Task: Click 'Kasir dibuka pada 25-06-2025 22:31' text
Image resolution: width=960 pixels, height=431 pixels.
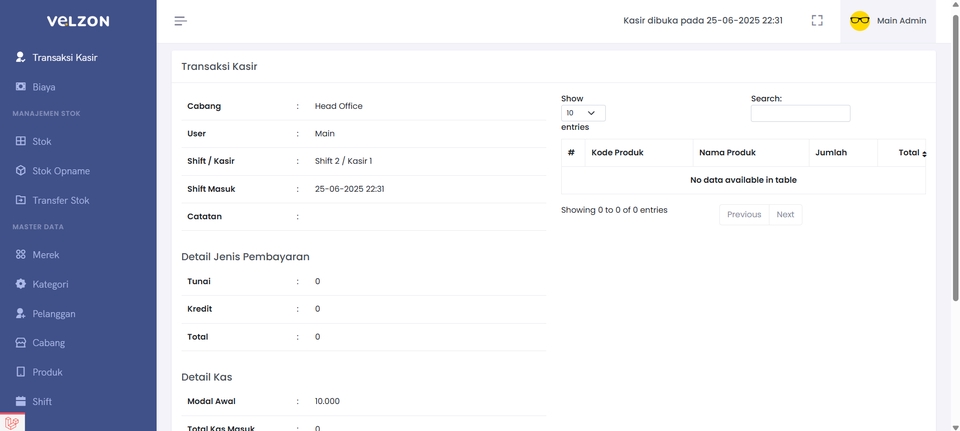Action: pos(703,21)
